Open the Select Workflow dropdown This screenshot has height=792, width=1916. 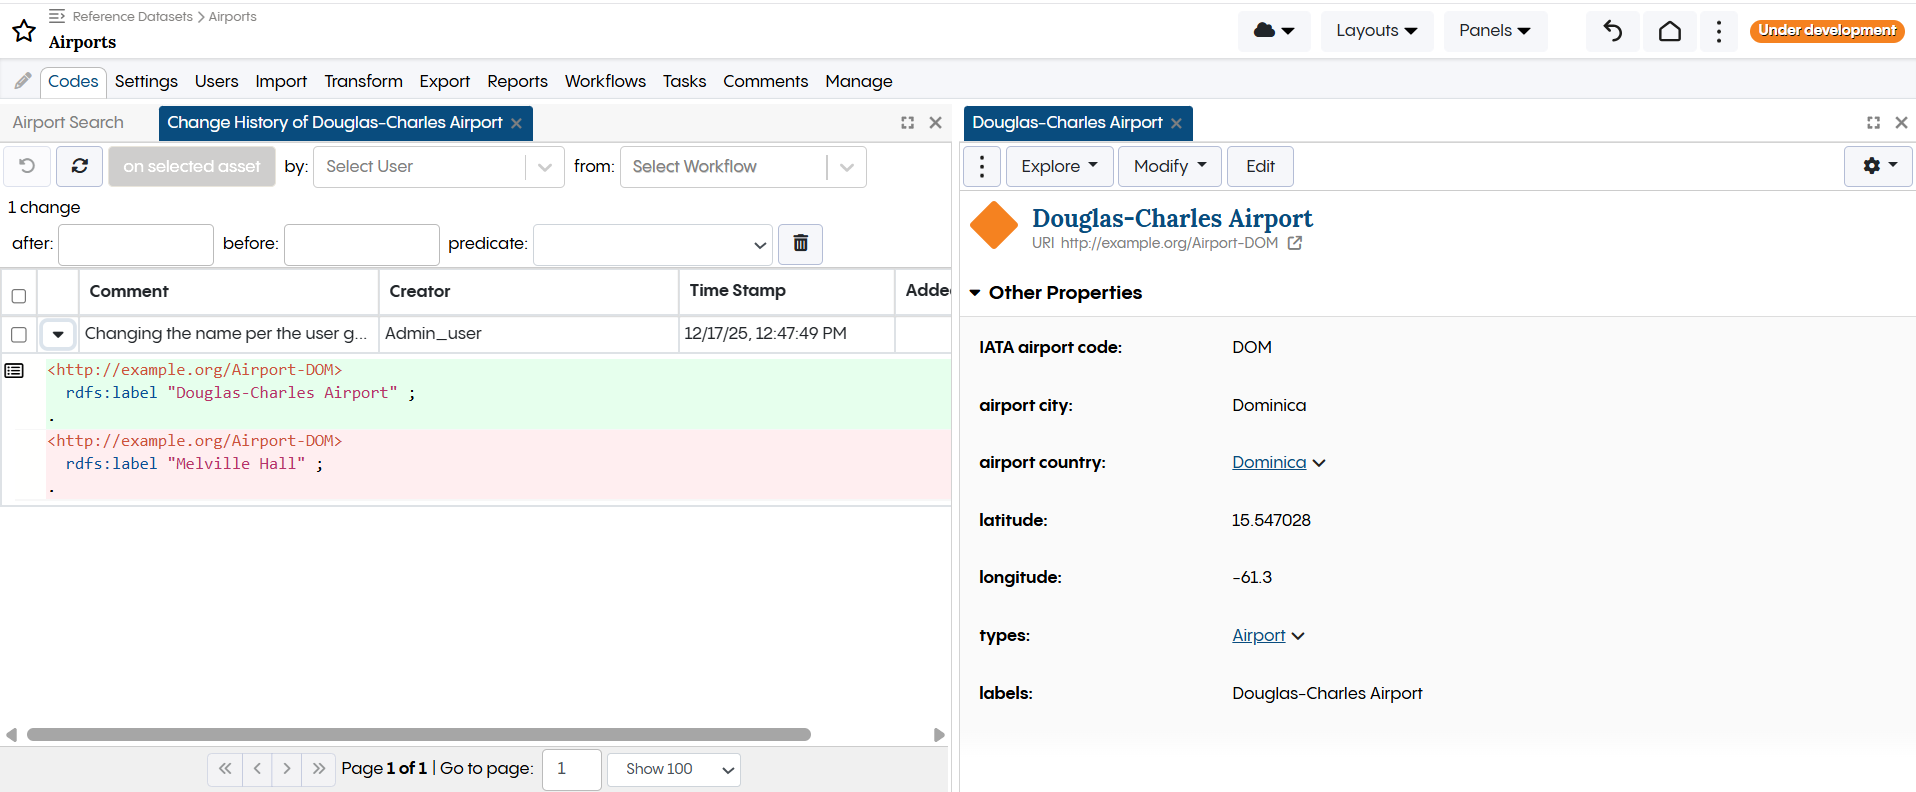pyautogui.click(x=742, y=167)
